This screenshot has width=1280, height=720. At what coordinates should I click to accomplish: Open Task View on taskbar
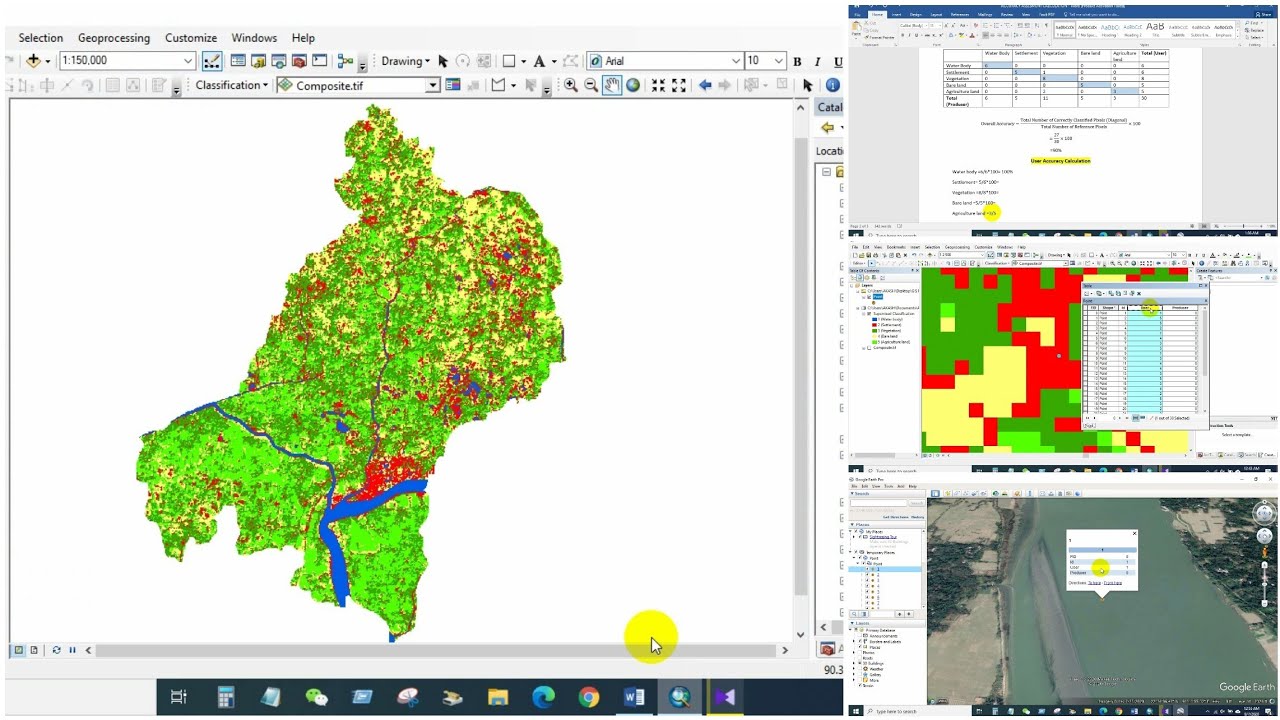pos(179,697)
